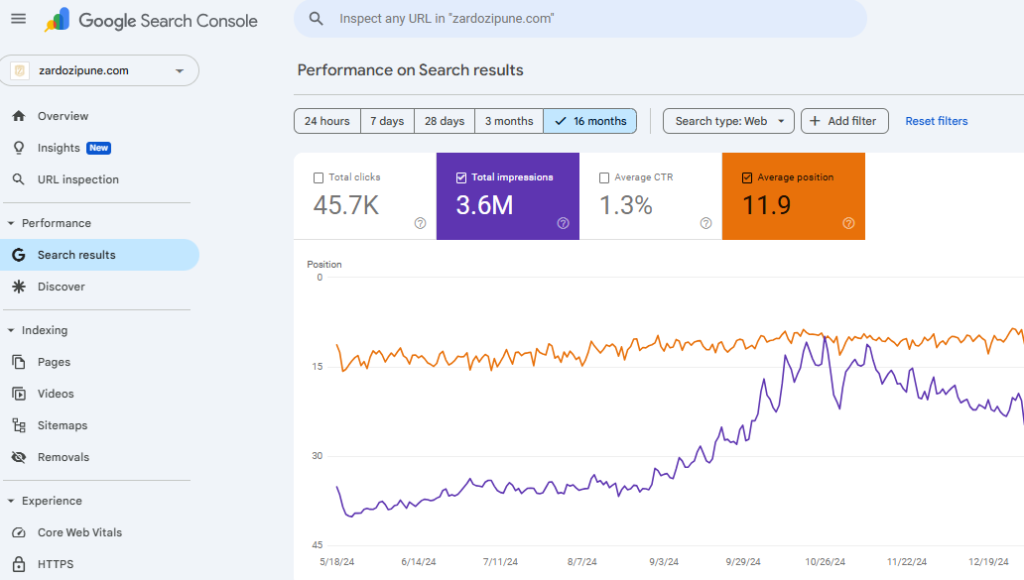Screen dimensions: 1024x580
Task: Uncheck the Total impressions checkbox
Action: [x=461, y=178]
